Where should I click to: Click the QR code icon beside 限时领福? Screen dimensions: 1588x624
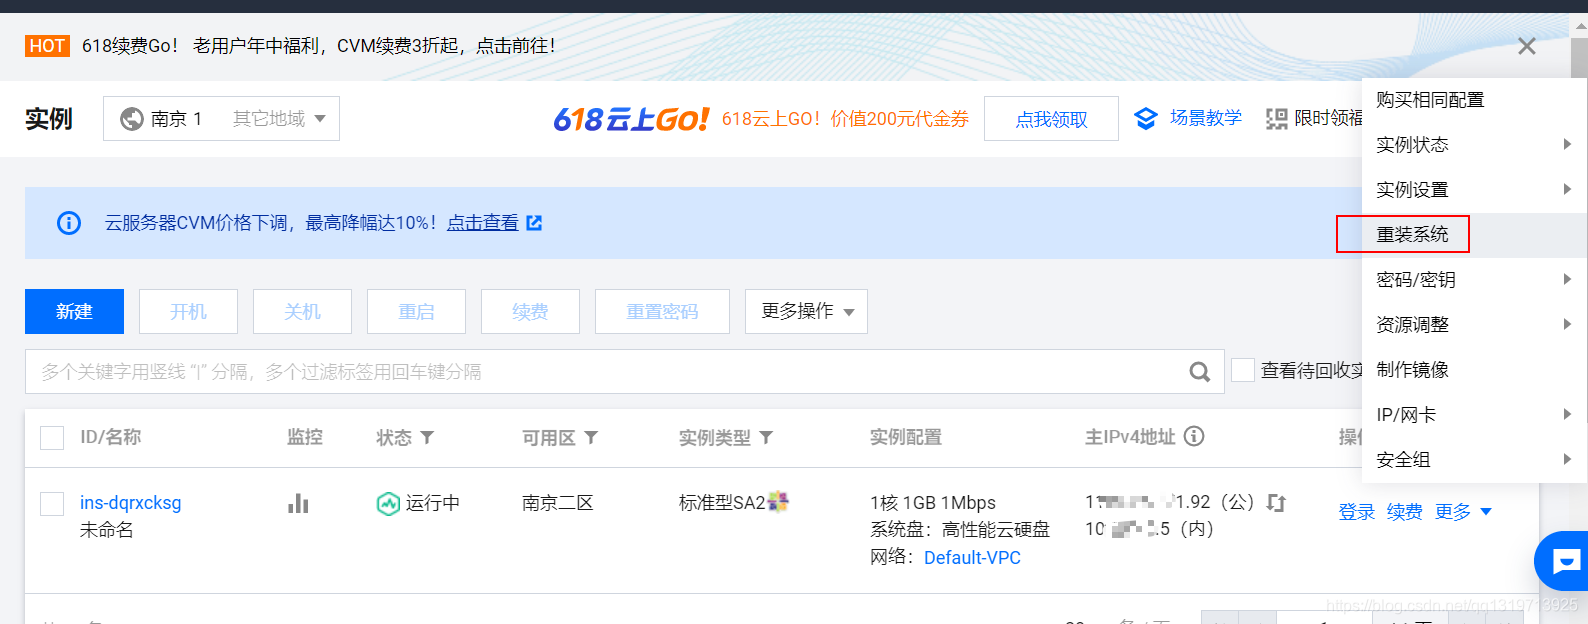click(1276, 119)
